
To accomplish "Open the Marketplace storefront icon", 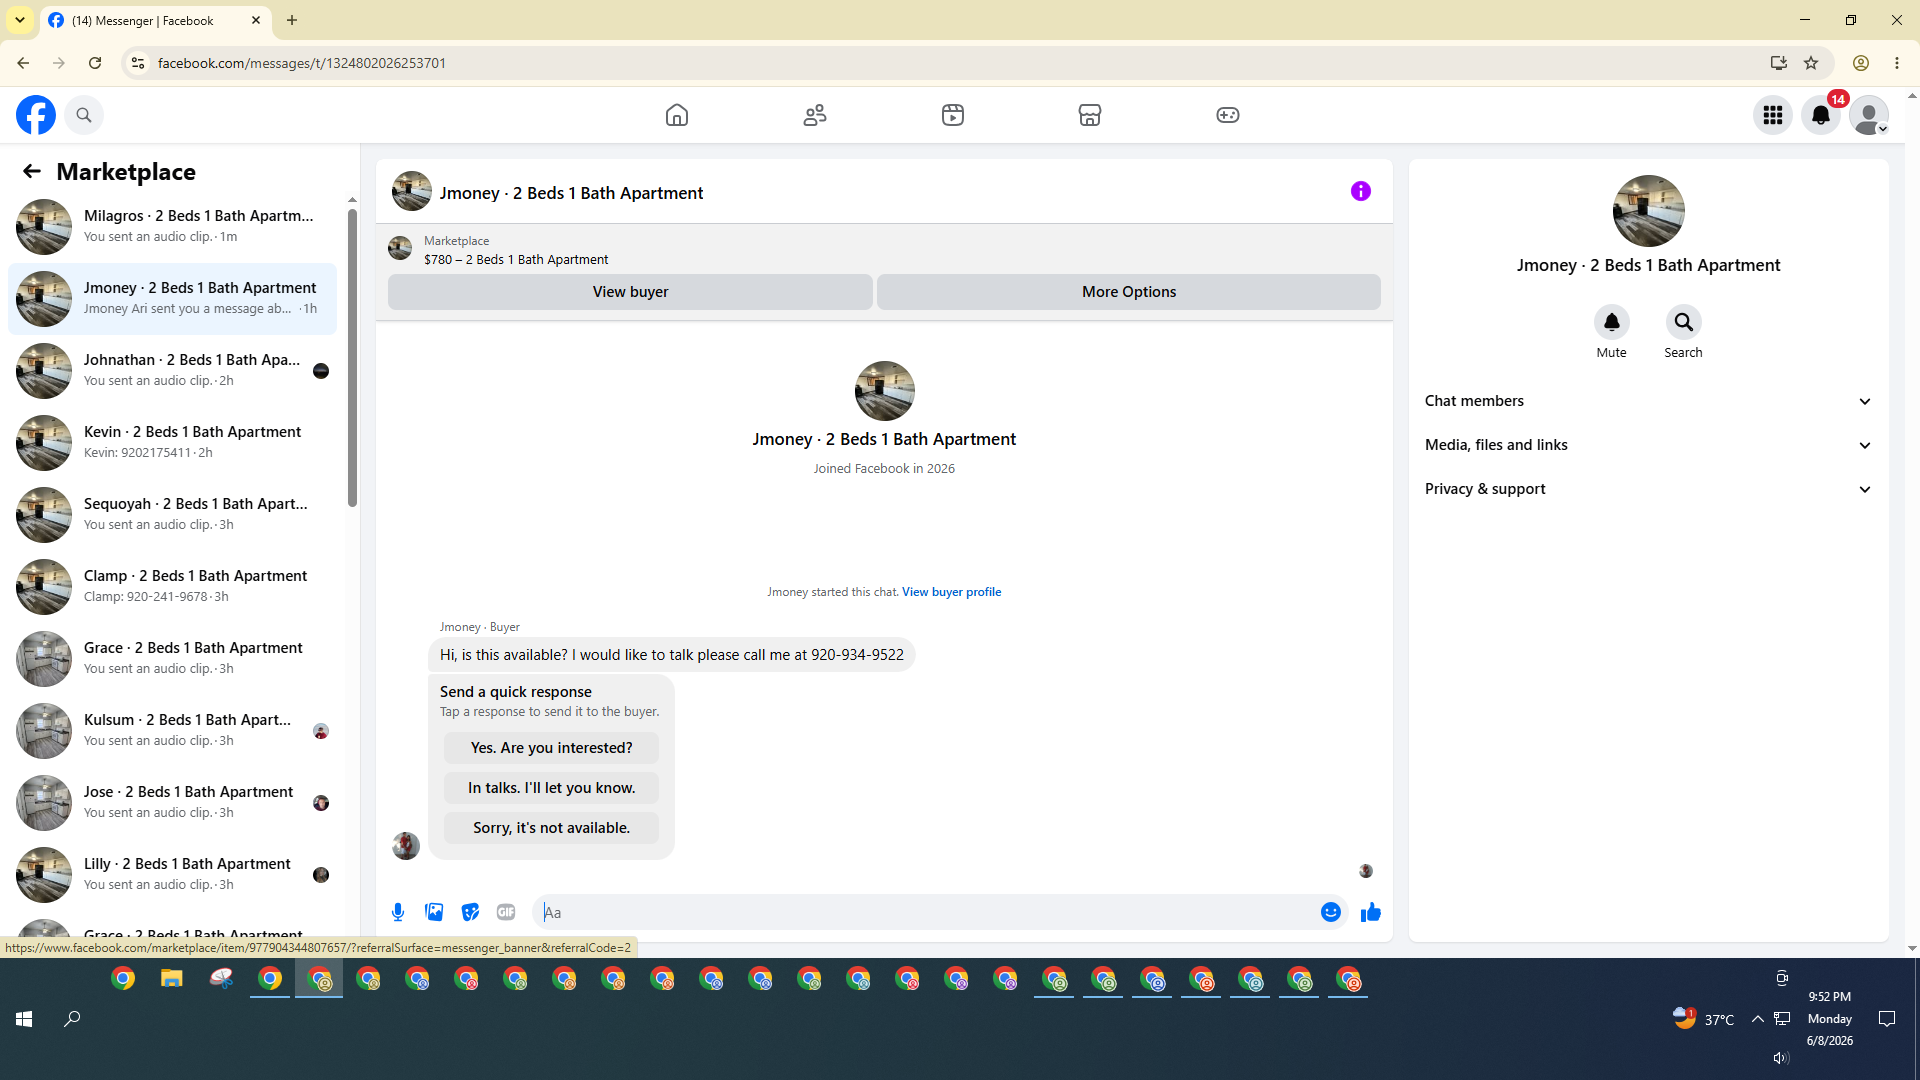I will (1090, 115).
